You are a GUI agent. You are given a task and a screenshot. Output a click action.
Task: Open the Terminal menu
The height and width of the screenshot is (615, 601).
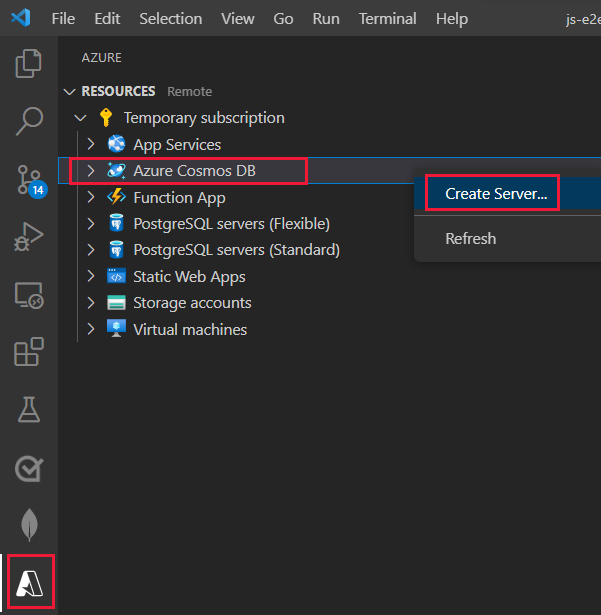[388, 18]
